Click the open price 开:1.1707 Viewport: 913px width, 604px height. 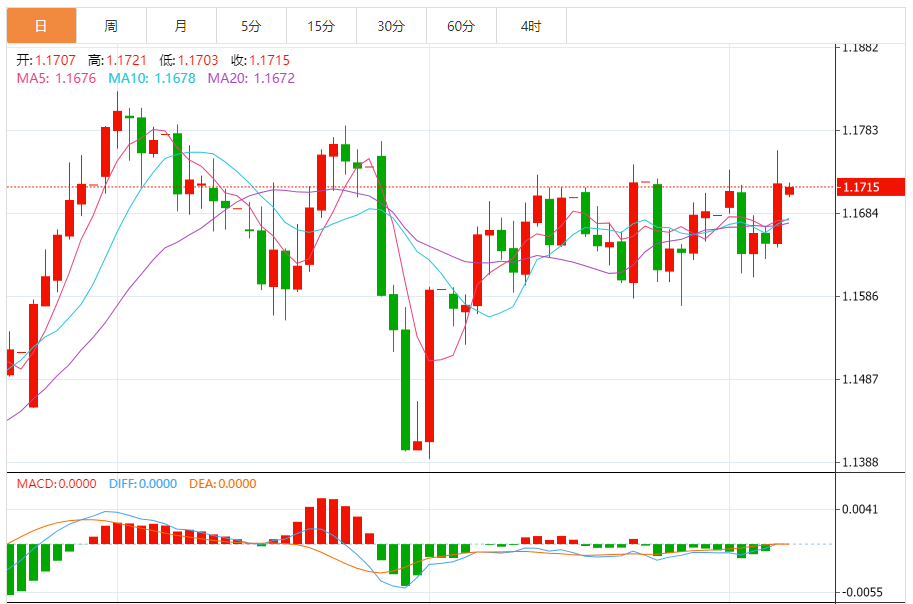point(46,60)
